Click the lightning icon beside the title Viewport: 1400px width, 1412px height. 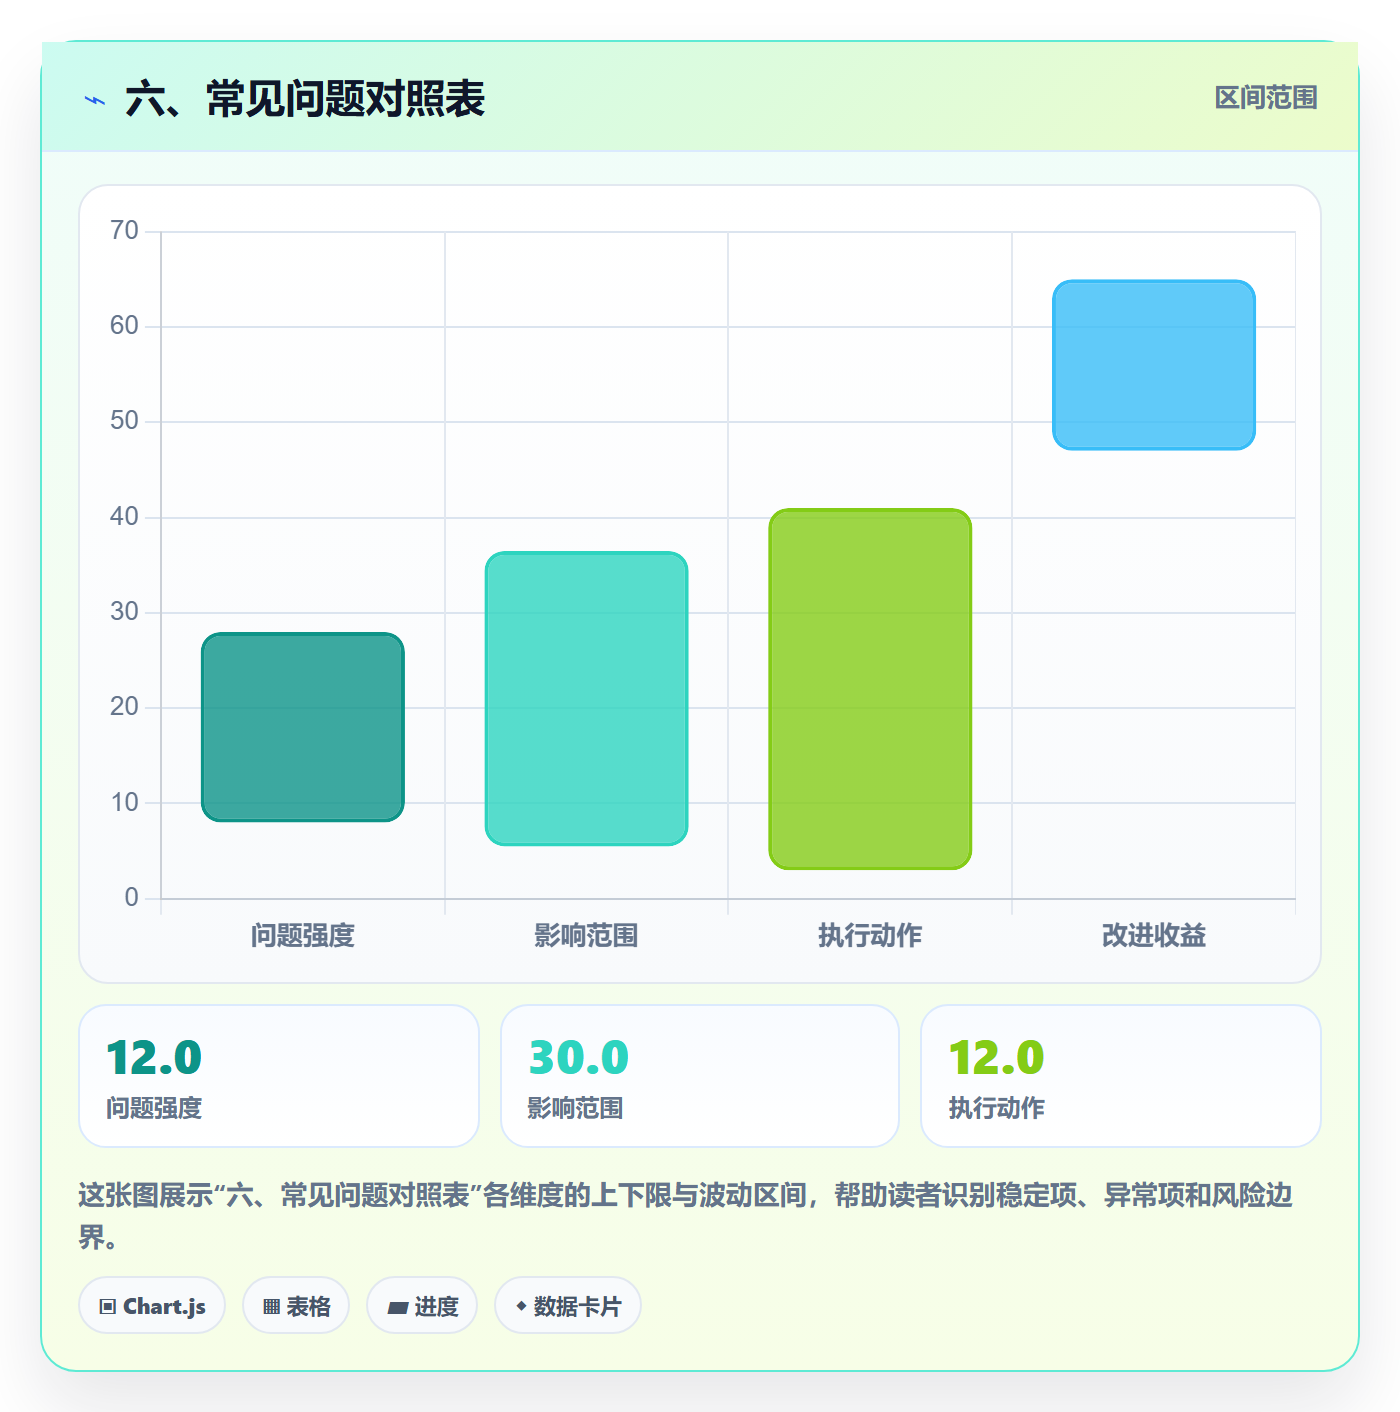click(95, 100)
